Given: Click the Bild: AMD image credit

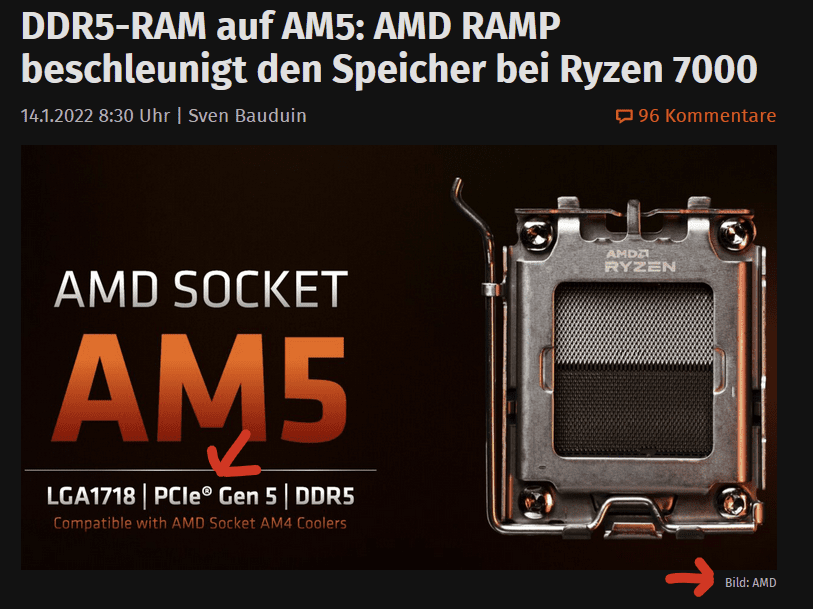Looking at the screenshot, I should coord(750,583).
